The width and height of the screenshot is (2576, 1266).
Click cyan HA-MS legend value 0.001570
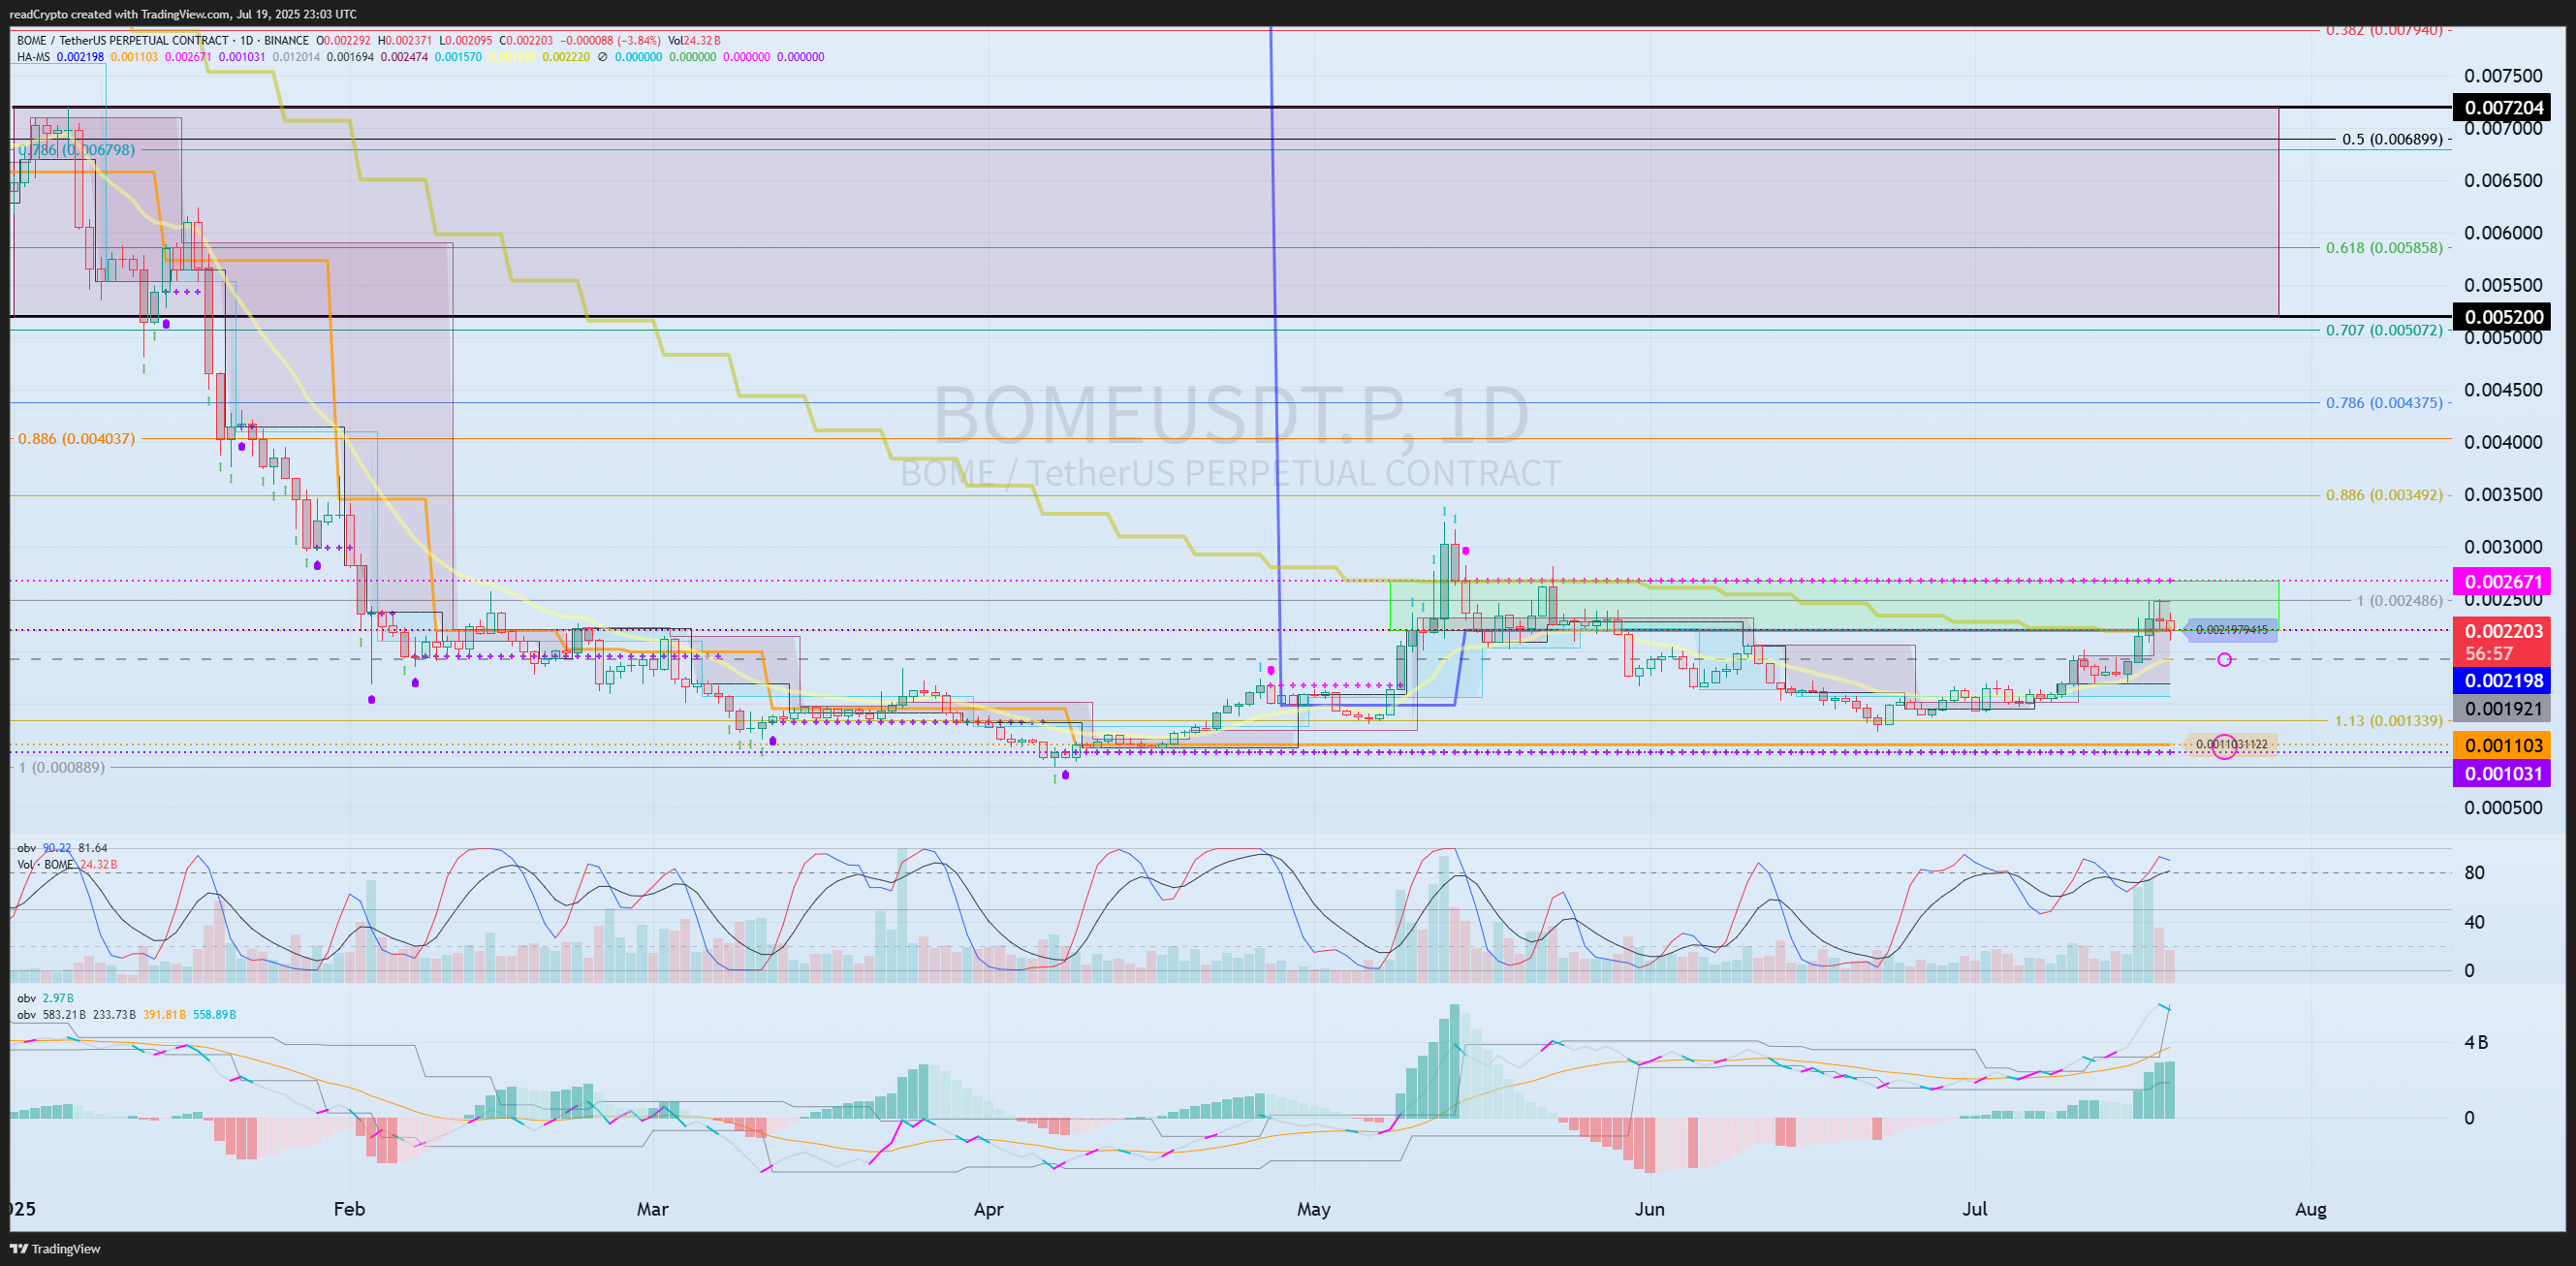458,57
